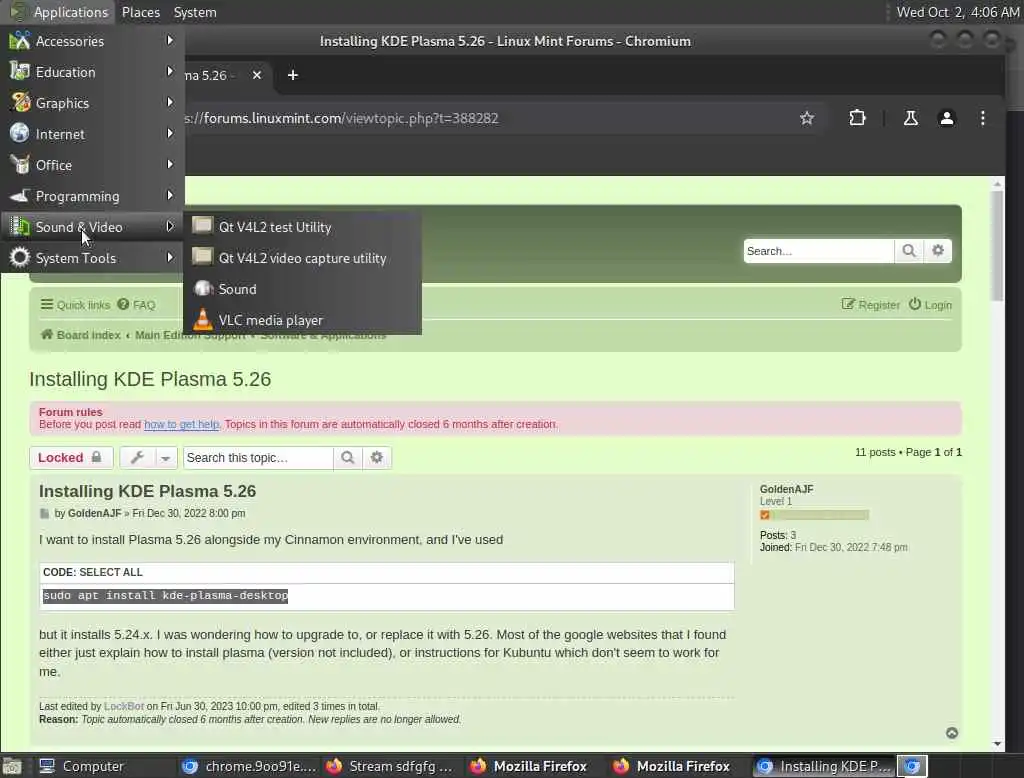Launch VLC media player
1024x778 pixels.
[x=302, y=320]
